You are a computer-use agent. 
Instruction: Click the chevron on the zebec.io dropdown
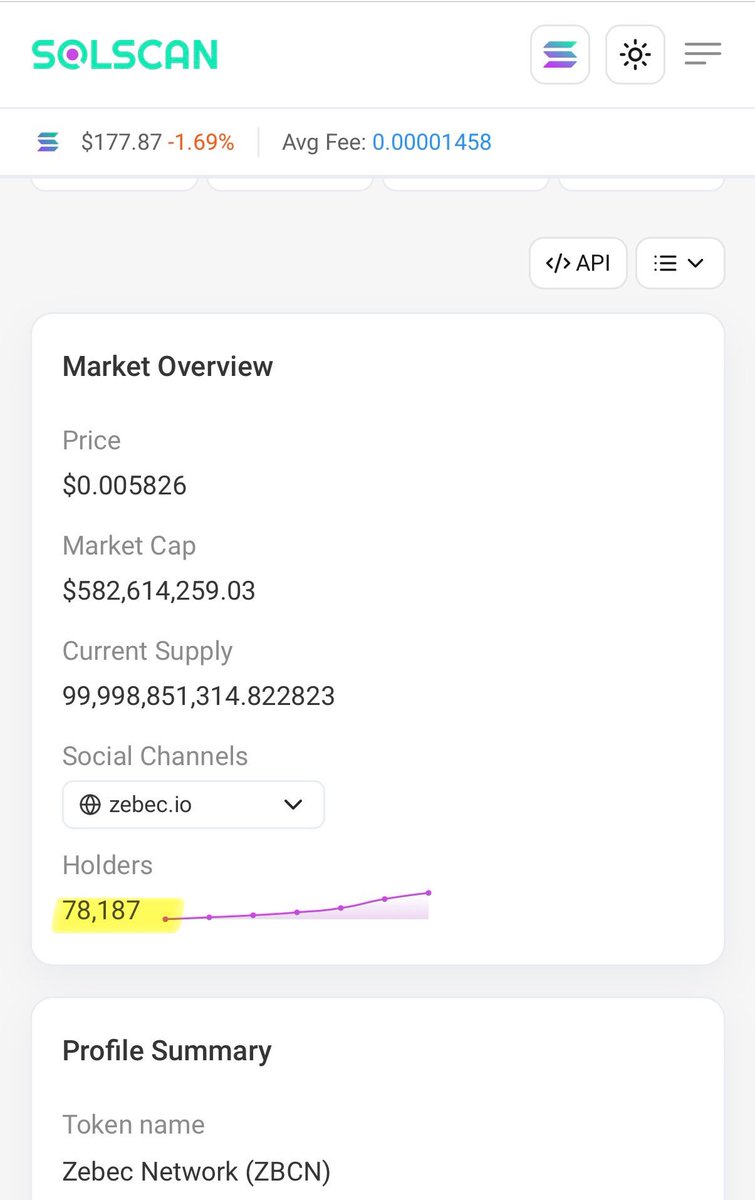(293, 805)
